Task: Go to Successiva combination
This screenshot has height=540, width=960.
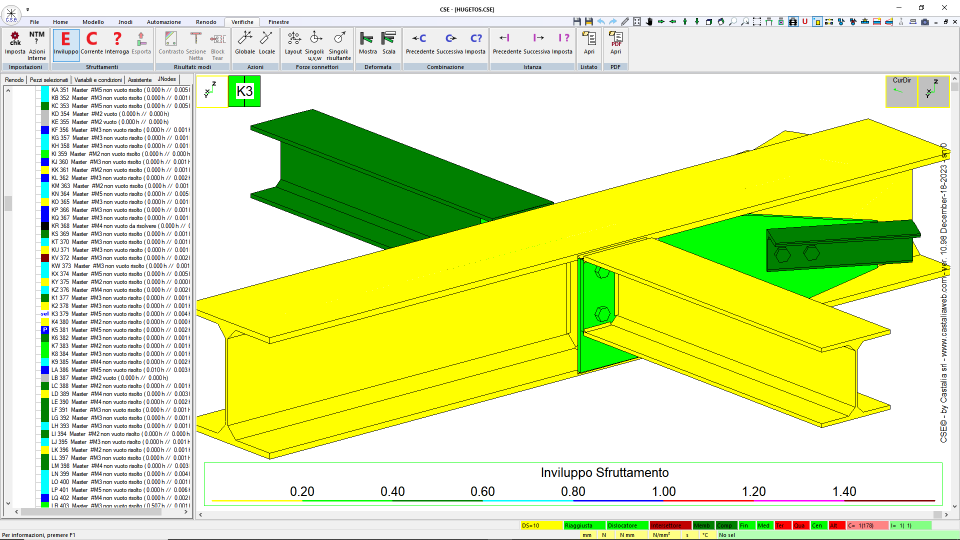Action: pos(450,43)
